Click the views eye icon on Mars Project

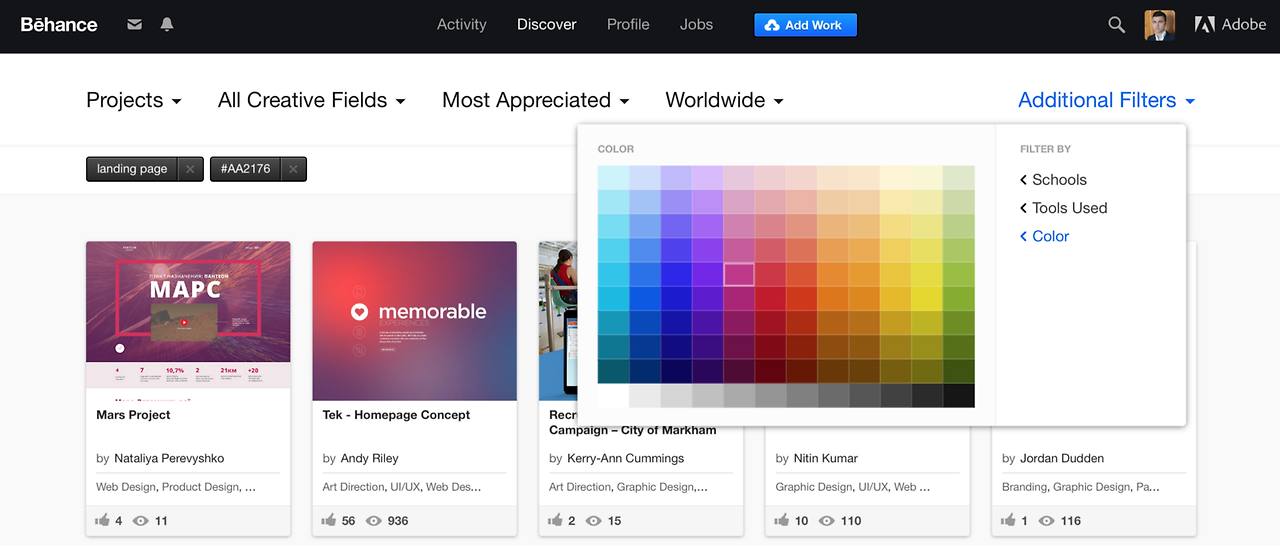pyautogui.click(x=141, y=521)
